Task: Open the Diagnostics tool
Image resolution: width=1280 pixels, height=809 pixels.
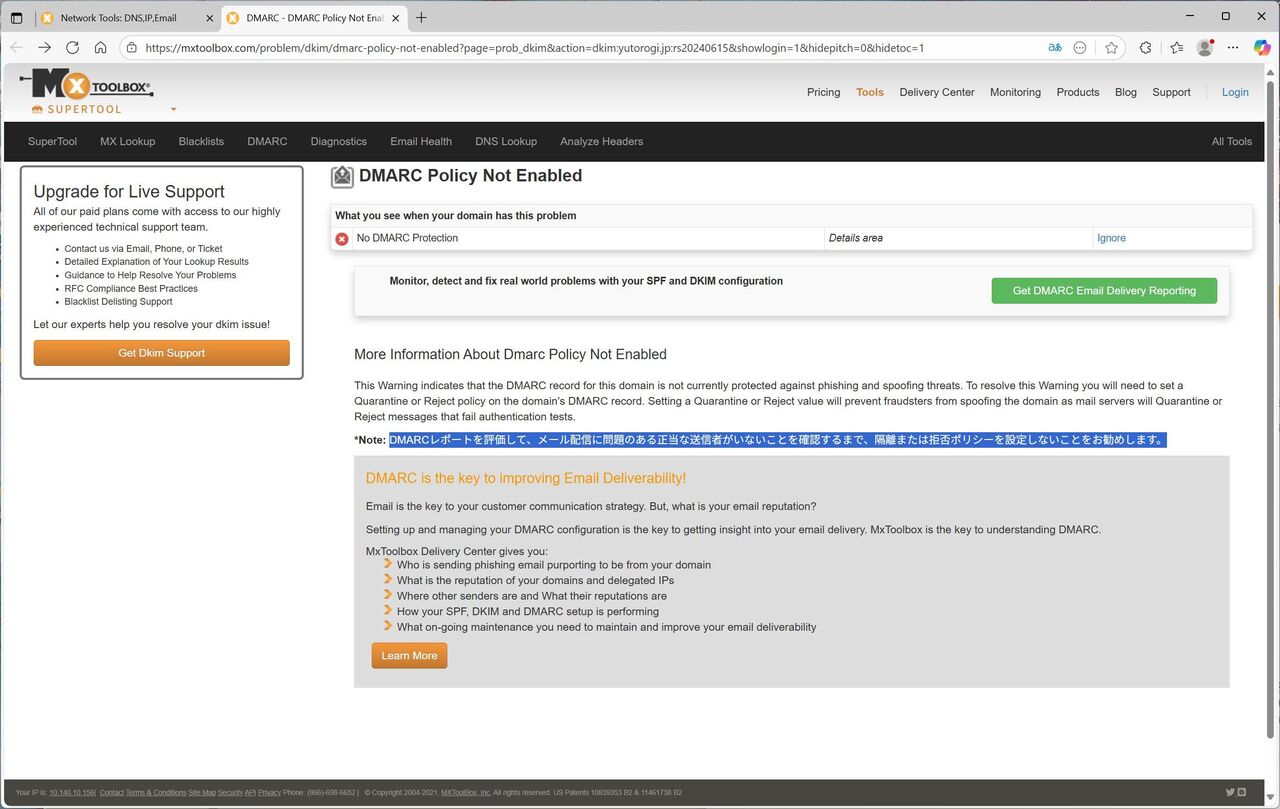Action: [339, 141]
